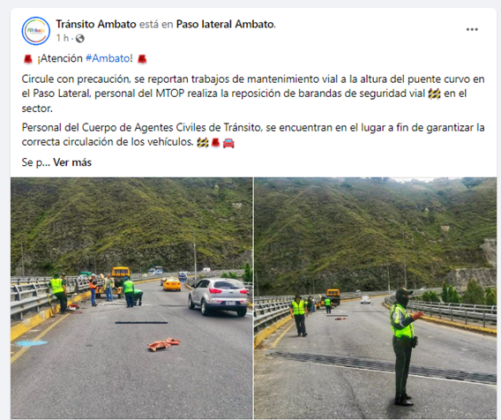Viewport: 501px width, 420px height.
Task: Click the red car emoji
Action: pyautogui.click(x=228, y=143)
